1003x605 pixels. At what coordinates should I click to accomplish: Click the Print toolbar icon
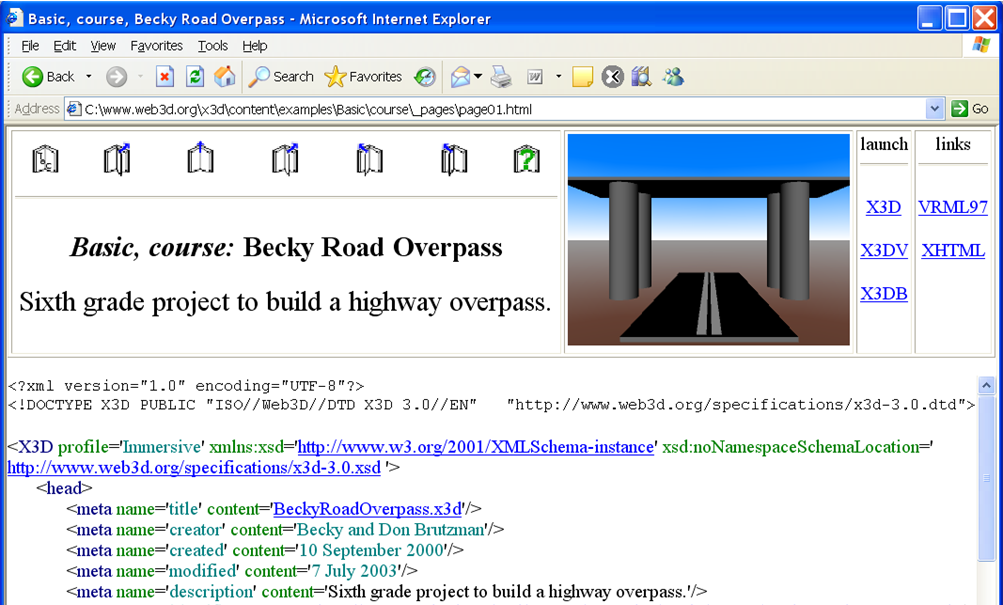pos(501,77)
